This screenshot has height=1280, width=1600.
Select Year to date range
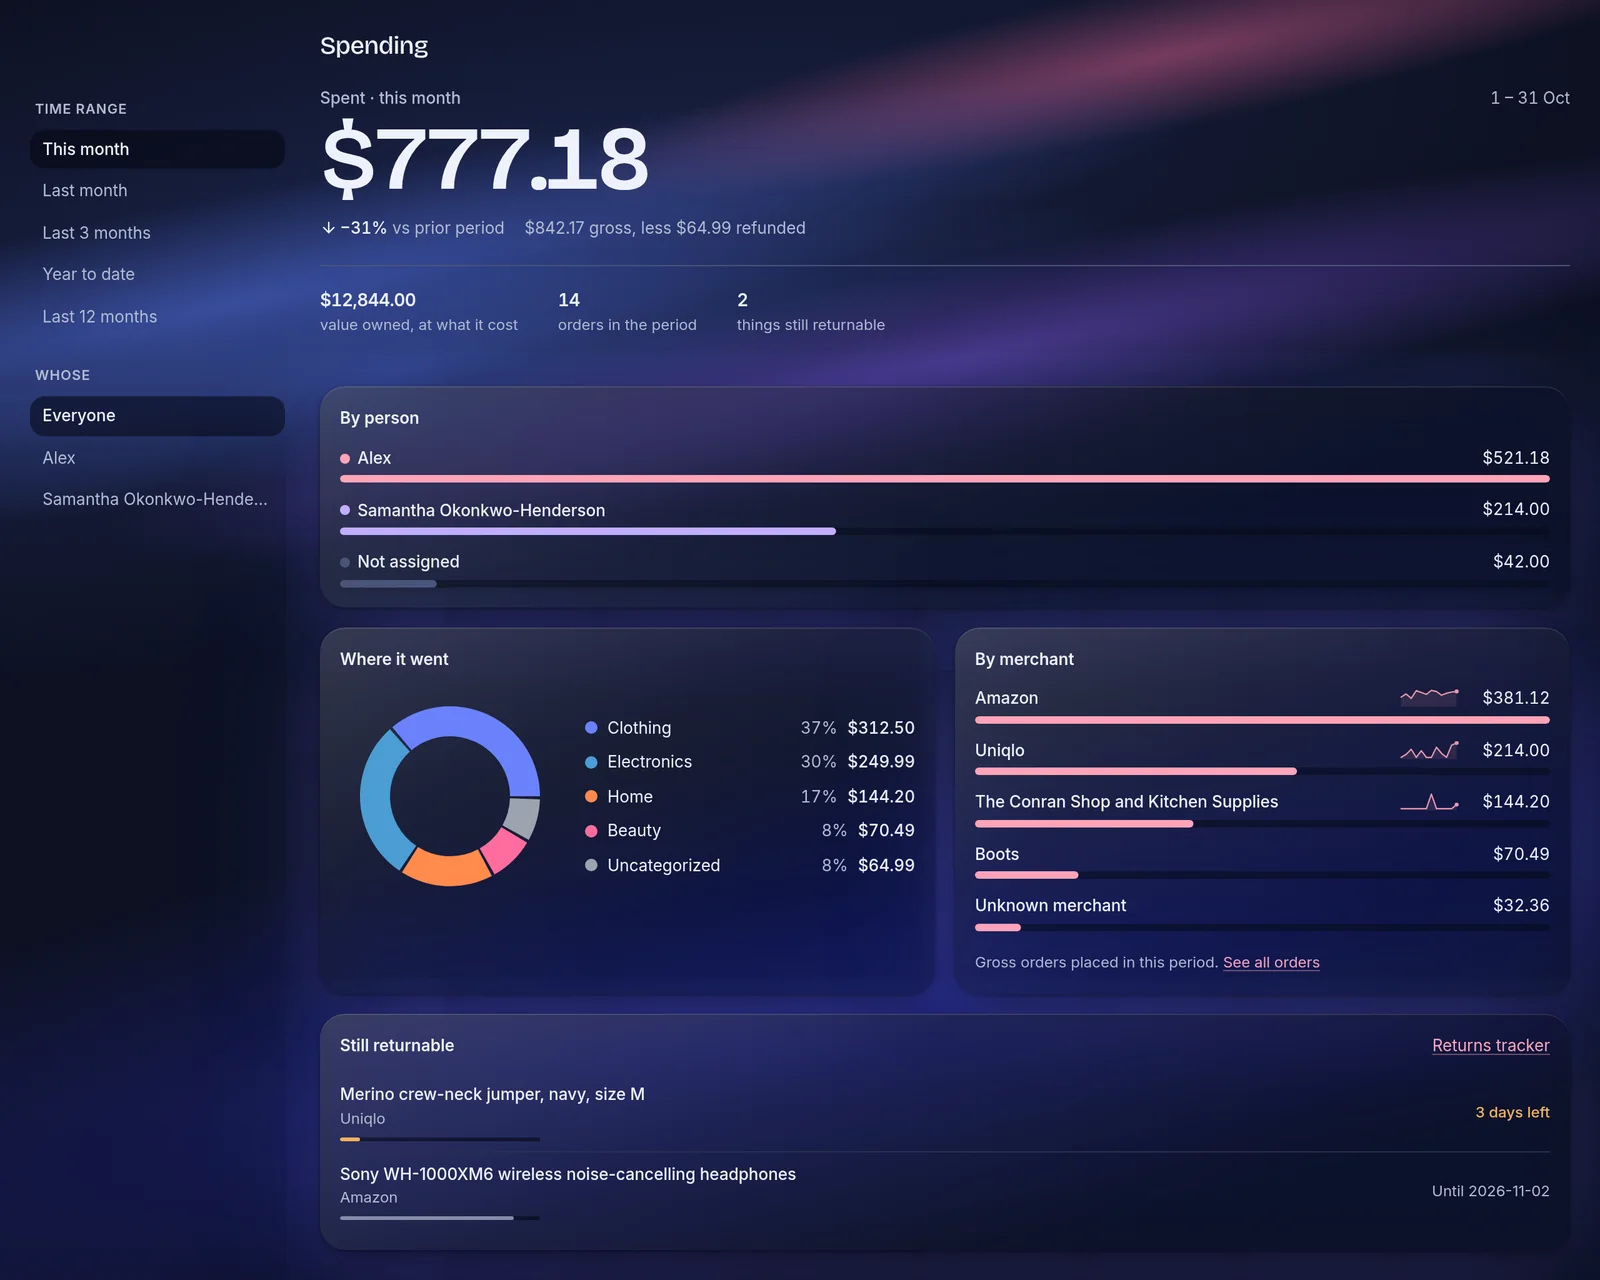point(157,274)
